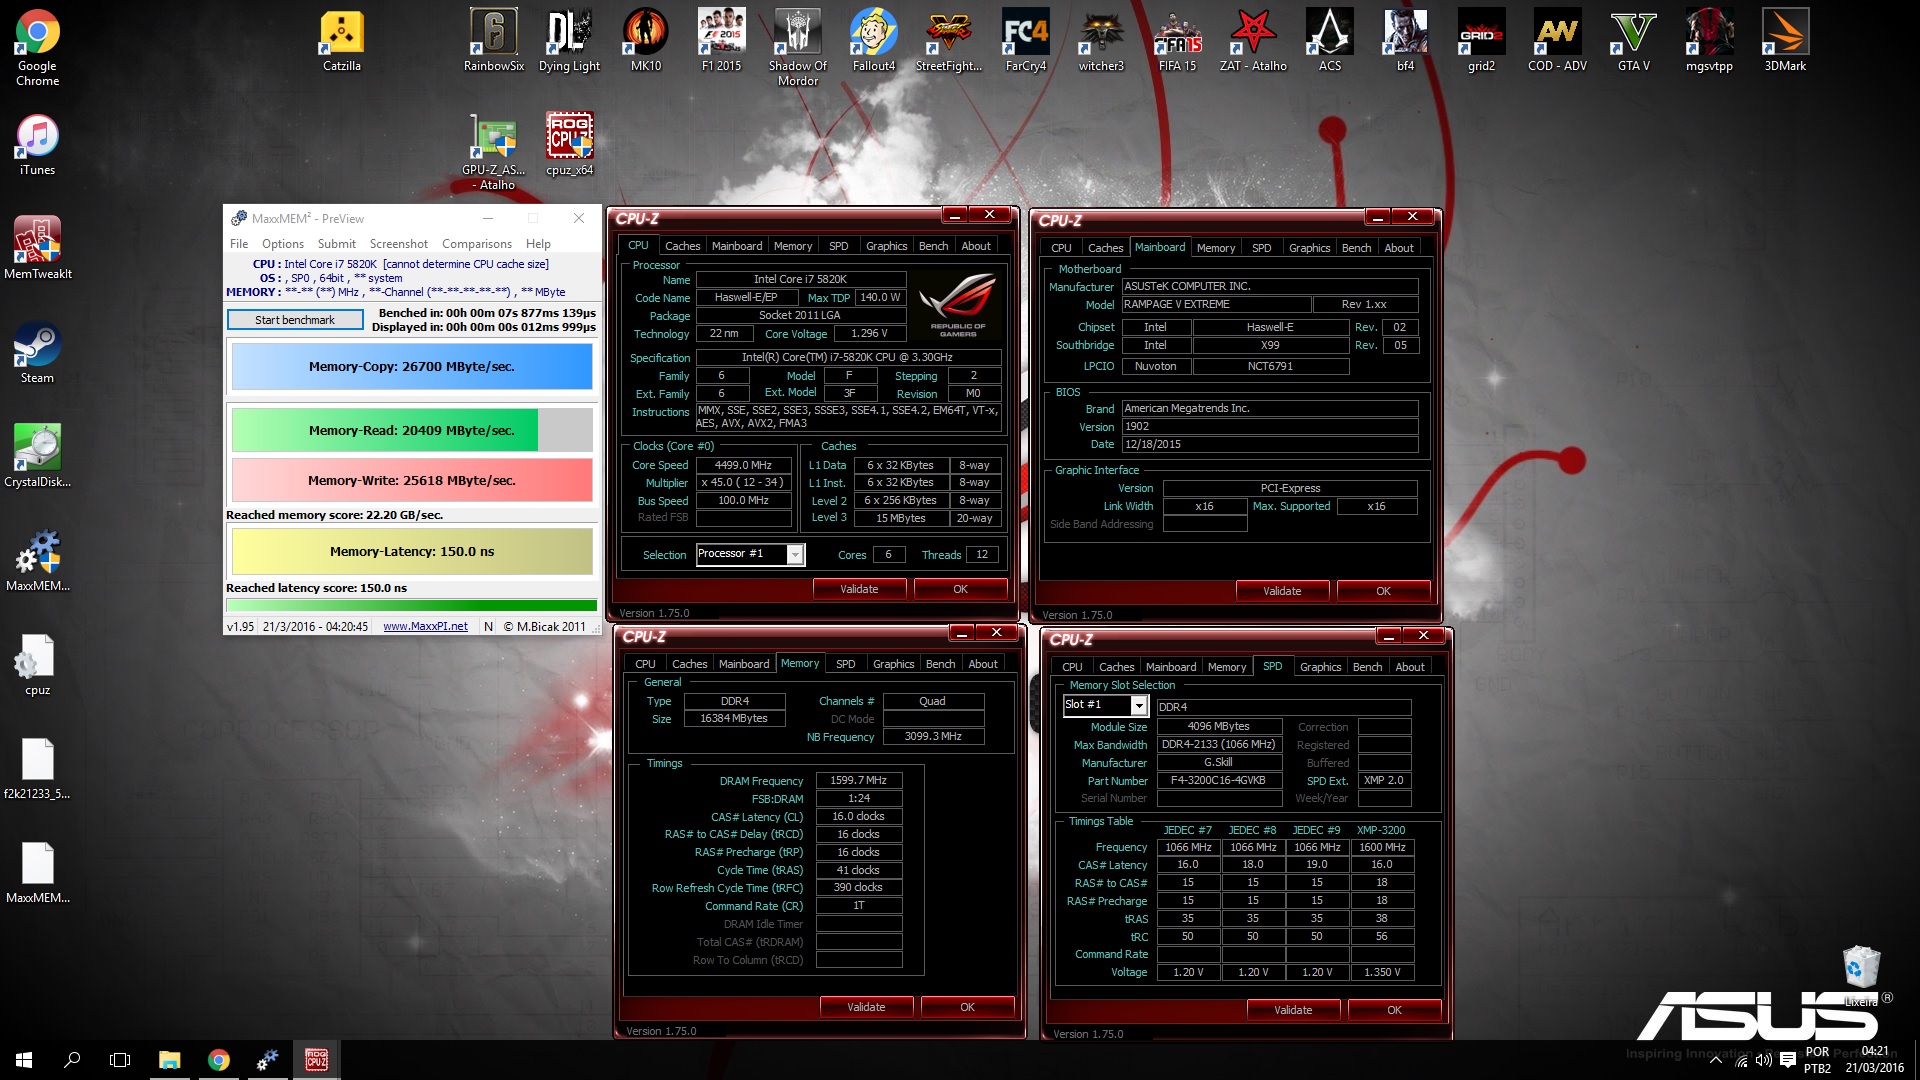Open the MK10 game shortcut
Image resolution: width=1920 pixels, height=1080 pixels.
click(x=645, y=41)
